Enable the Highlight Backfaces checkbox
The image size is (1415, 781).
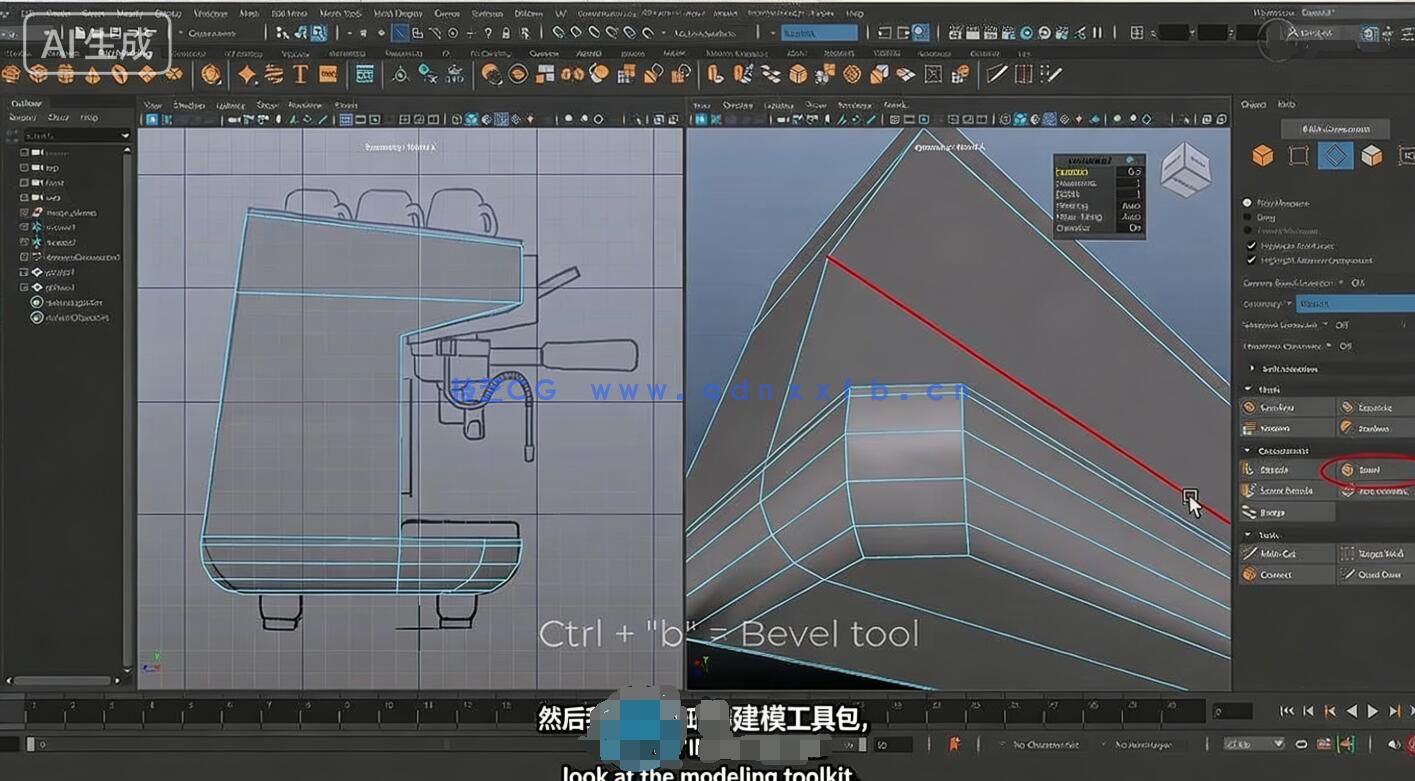tap(1250, 244)
